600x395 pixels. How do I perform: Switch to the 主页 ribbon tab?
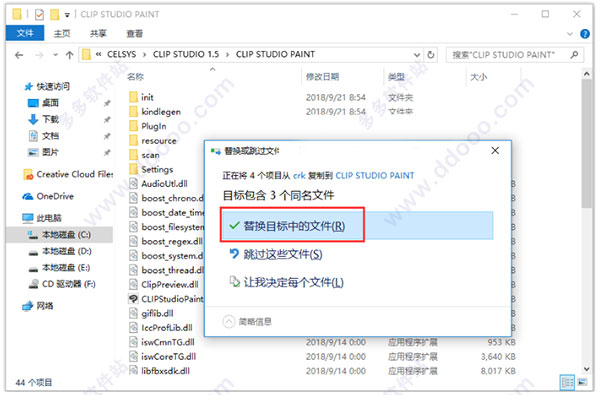point(62,33)
